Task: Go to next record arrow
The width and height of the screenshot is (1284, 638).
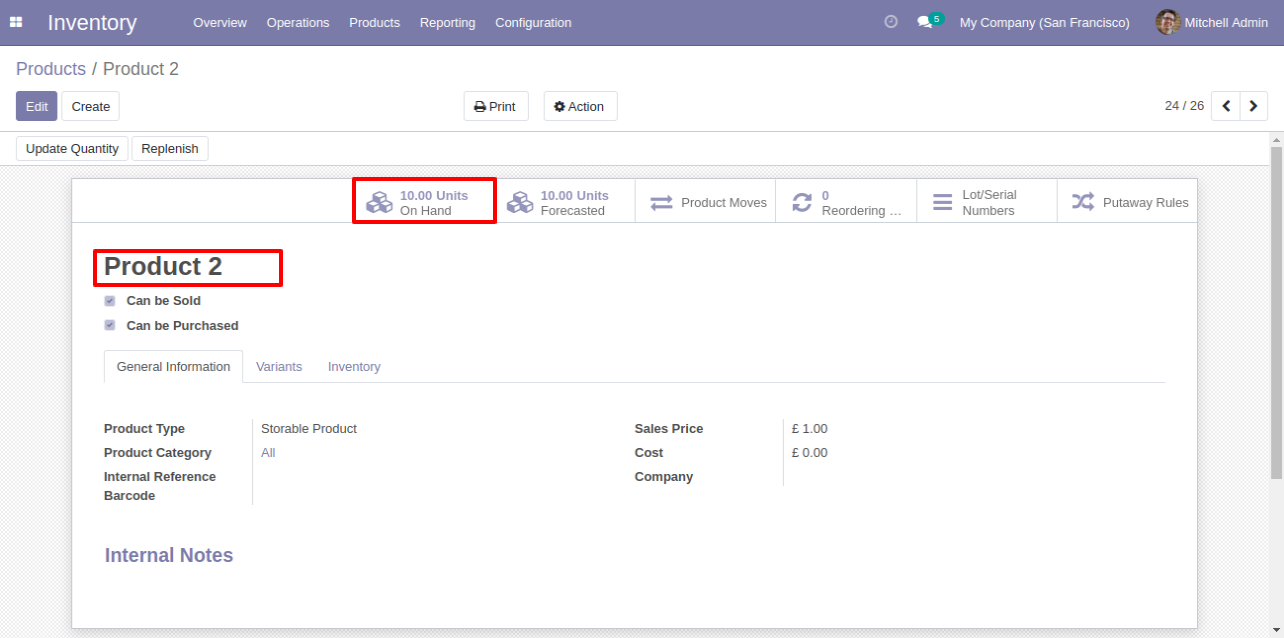Action: (x=1254, y=106)
